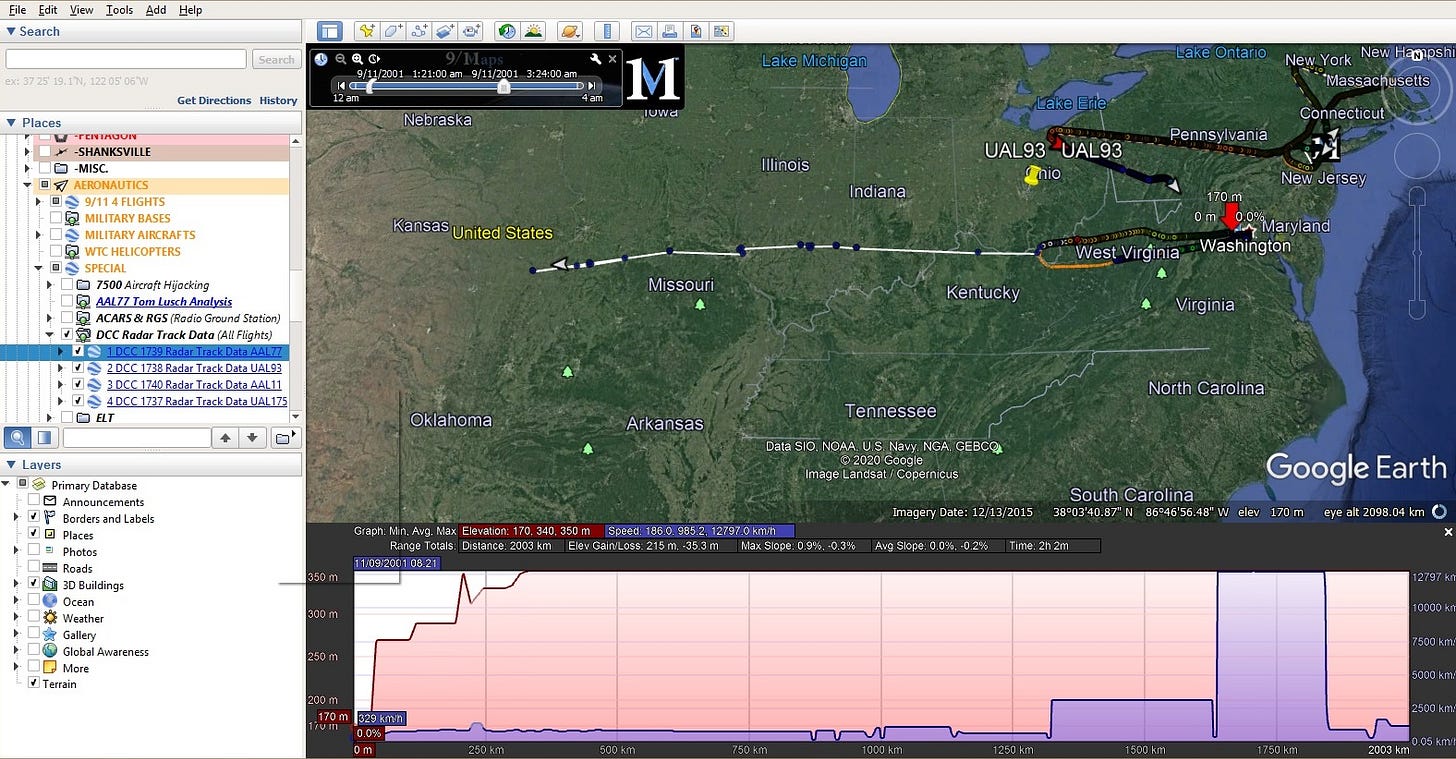
Task: Toggle the sidebar visibility toolbar button
Action: tap(329, 31)
